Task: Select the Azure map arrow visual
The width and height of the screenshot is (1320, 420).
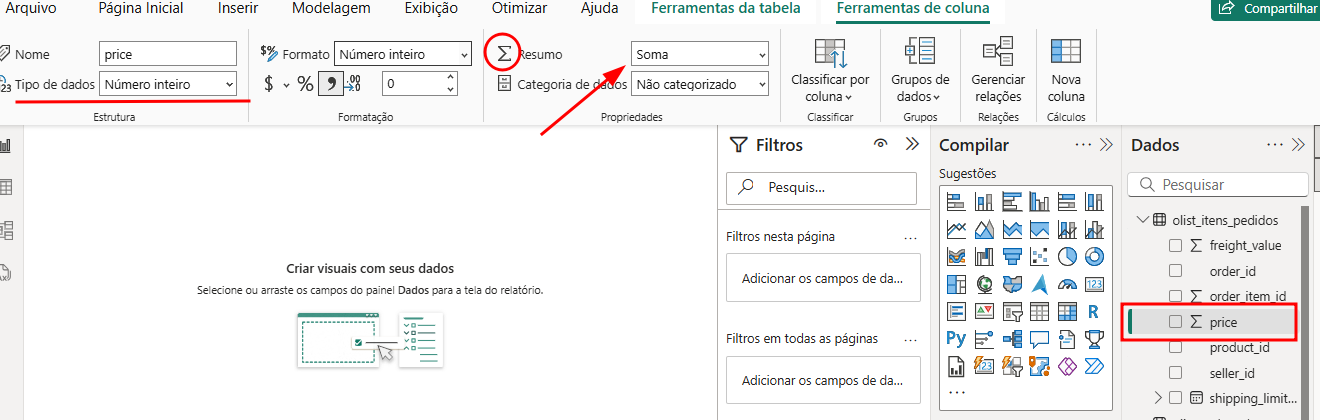Action: pos(1039,285)
